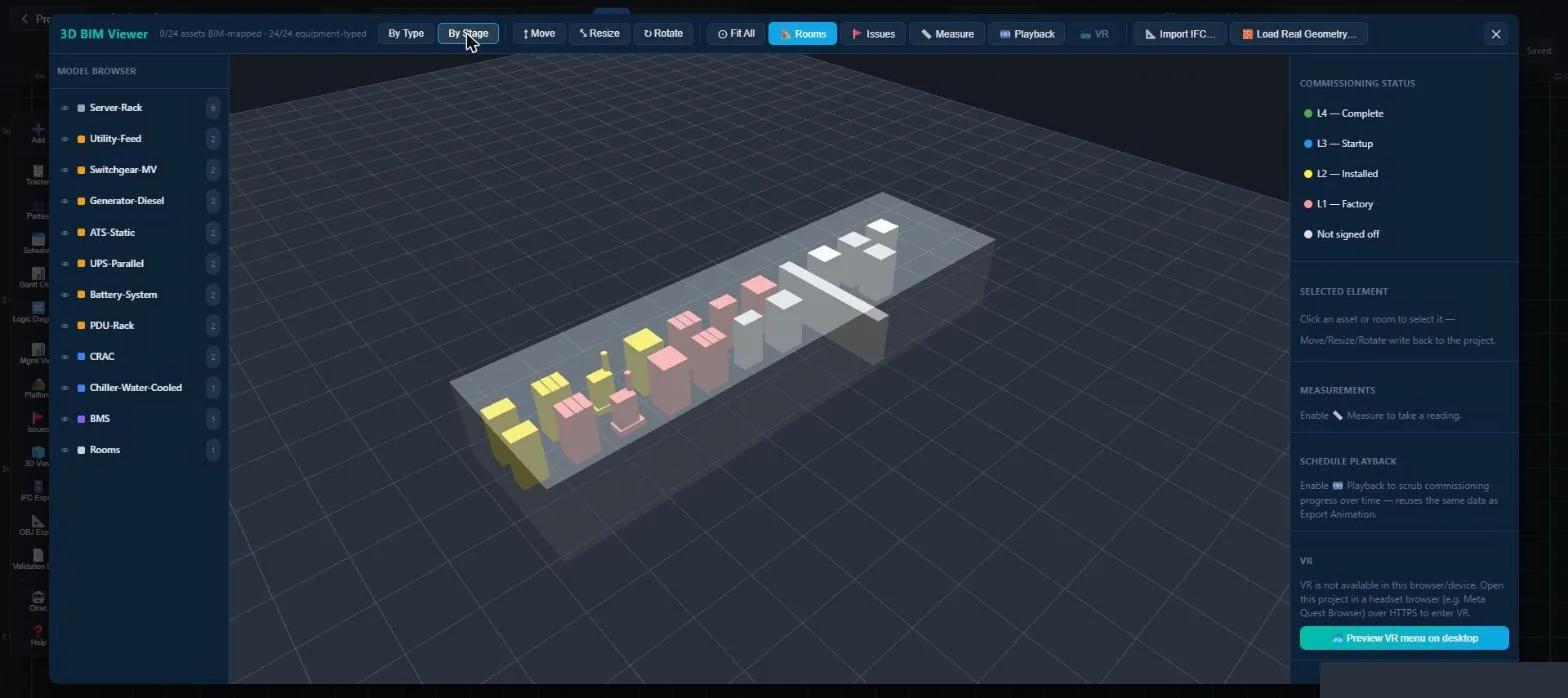Toggle CRAC visibility eye
1568x698 pixels.
point(65,357)
